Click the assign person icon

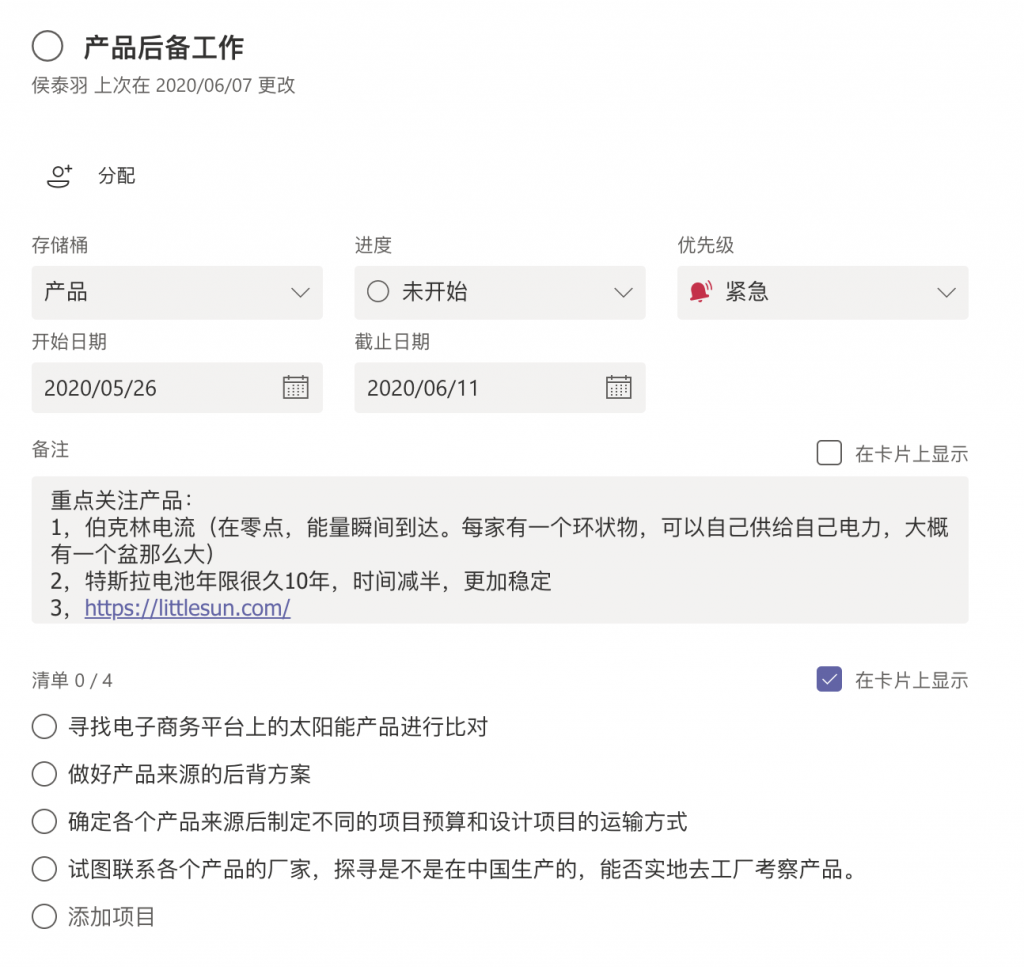[x=59, y=176]
